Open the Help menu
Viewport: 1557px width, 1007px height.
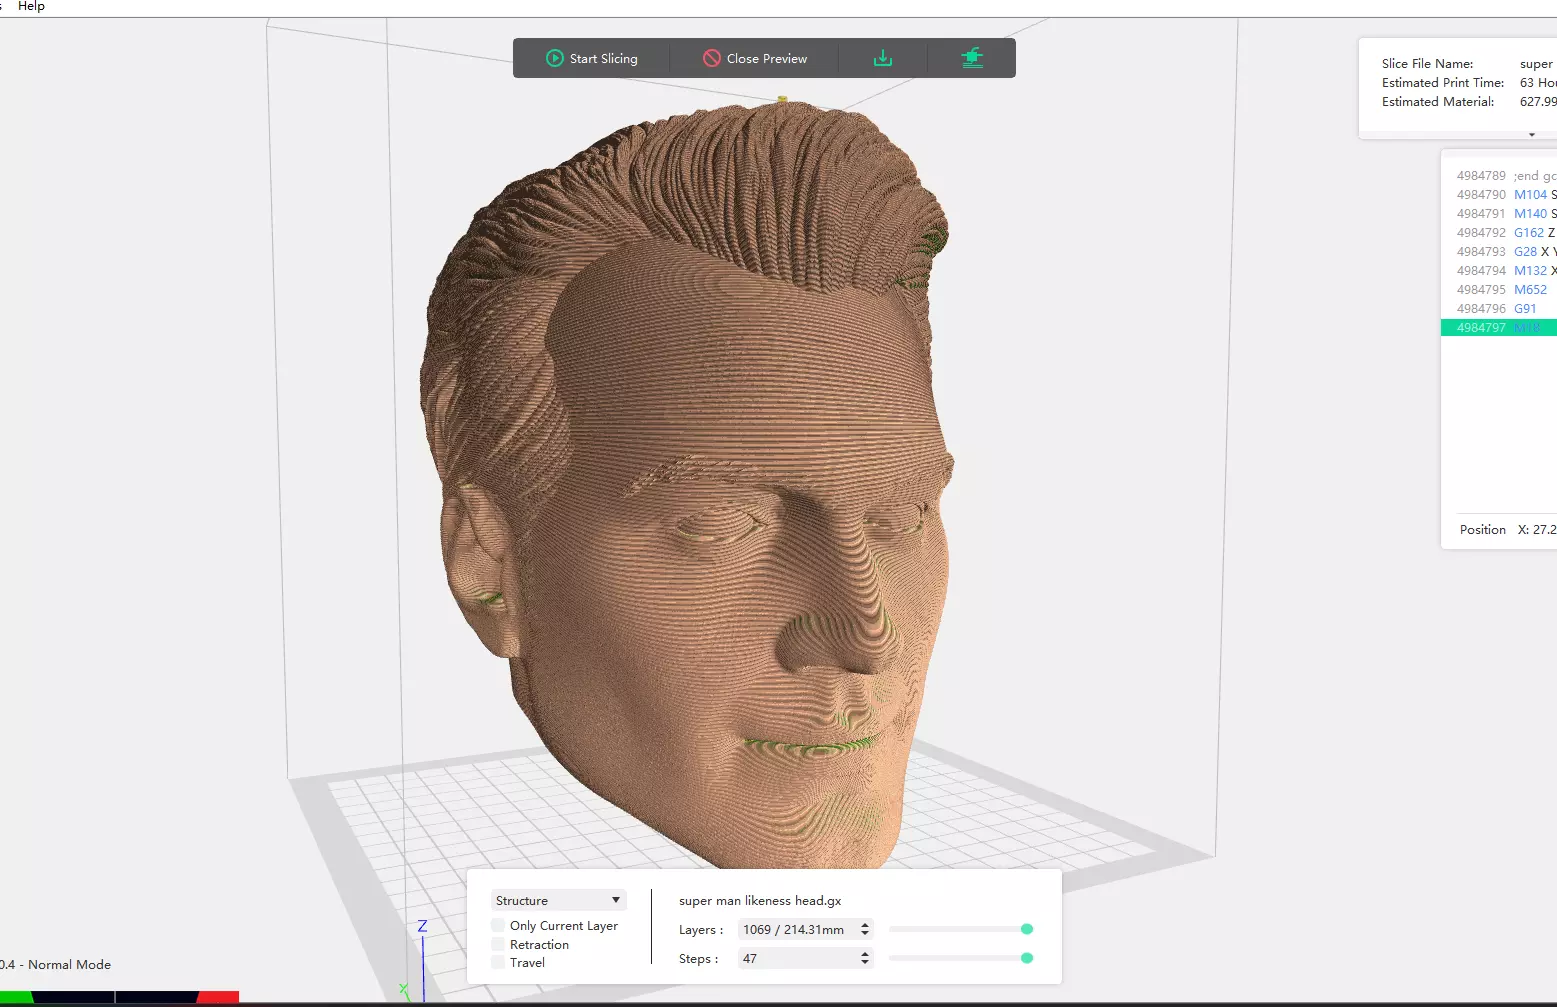31,6
